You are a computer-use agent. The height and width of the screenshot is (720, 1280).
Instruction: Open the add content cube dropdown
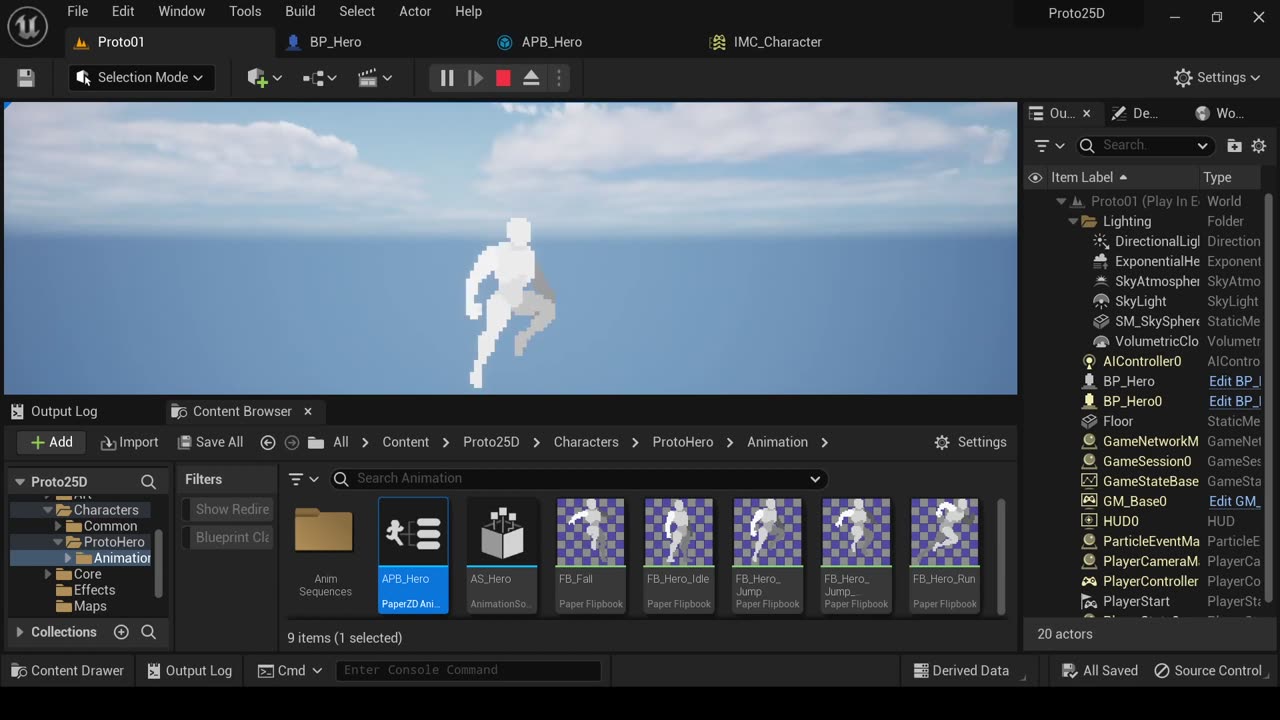264,78
